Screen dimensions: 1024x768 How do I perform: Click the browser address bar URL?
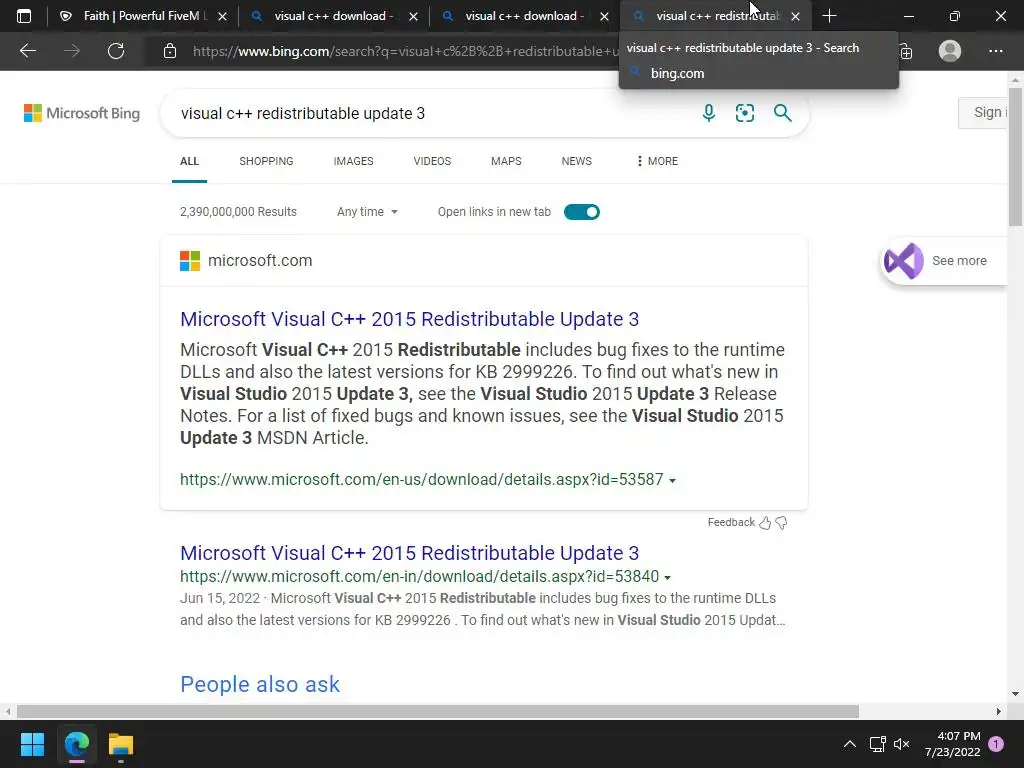(x=405, y=51)
